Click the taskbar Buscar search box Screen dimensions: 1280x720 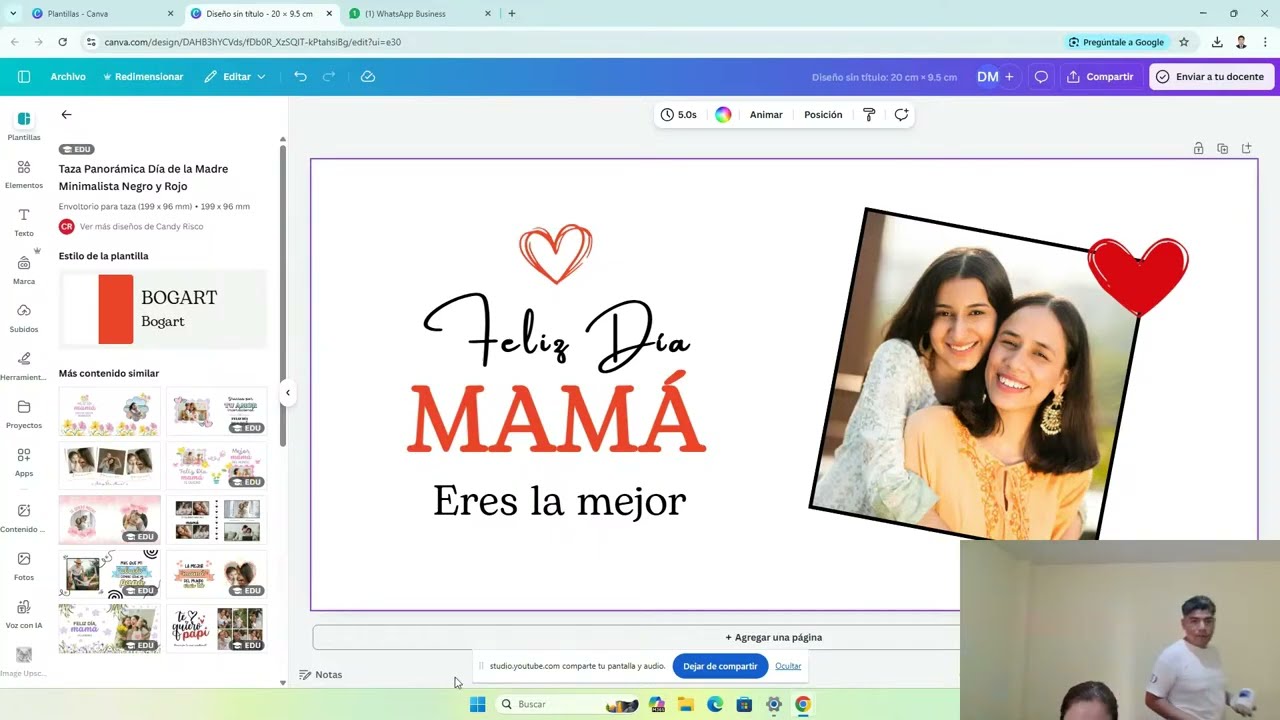[567, 704]
